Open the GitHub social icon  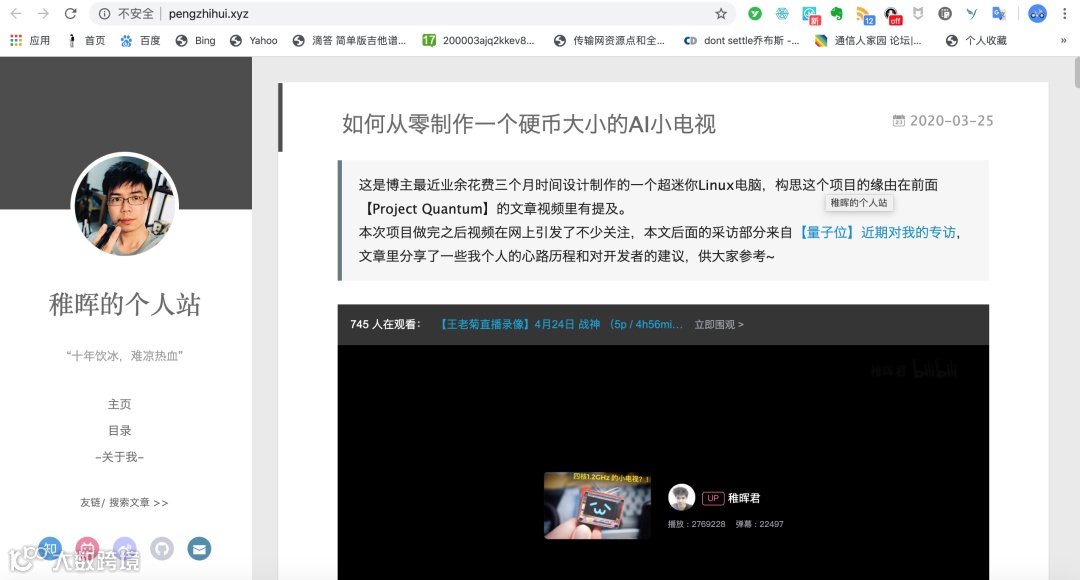point(162,549)
